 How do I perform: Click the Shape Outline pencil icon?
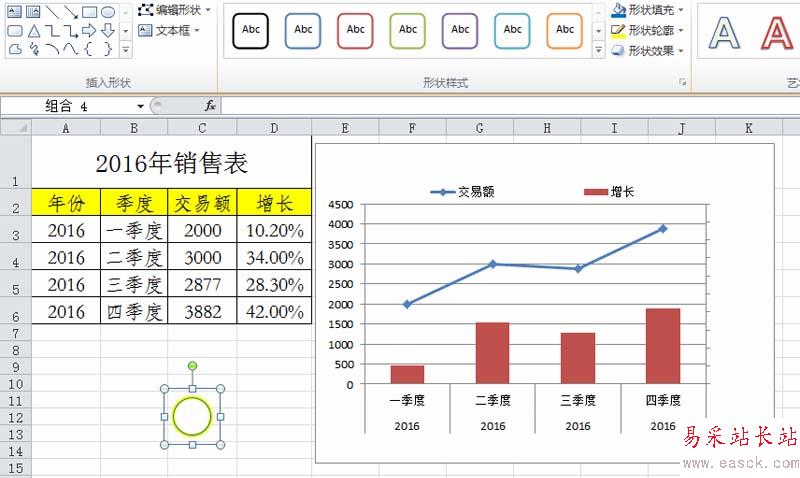(x=618, y=31)
